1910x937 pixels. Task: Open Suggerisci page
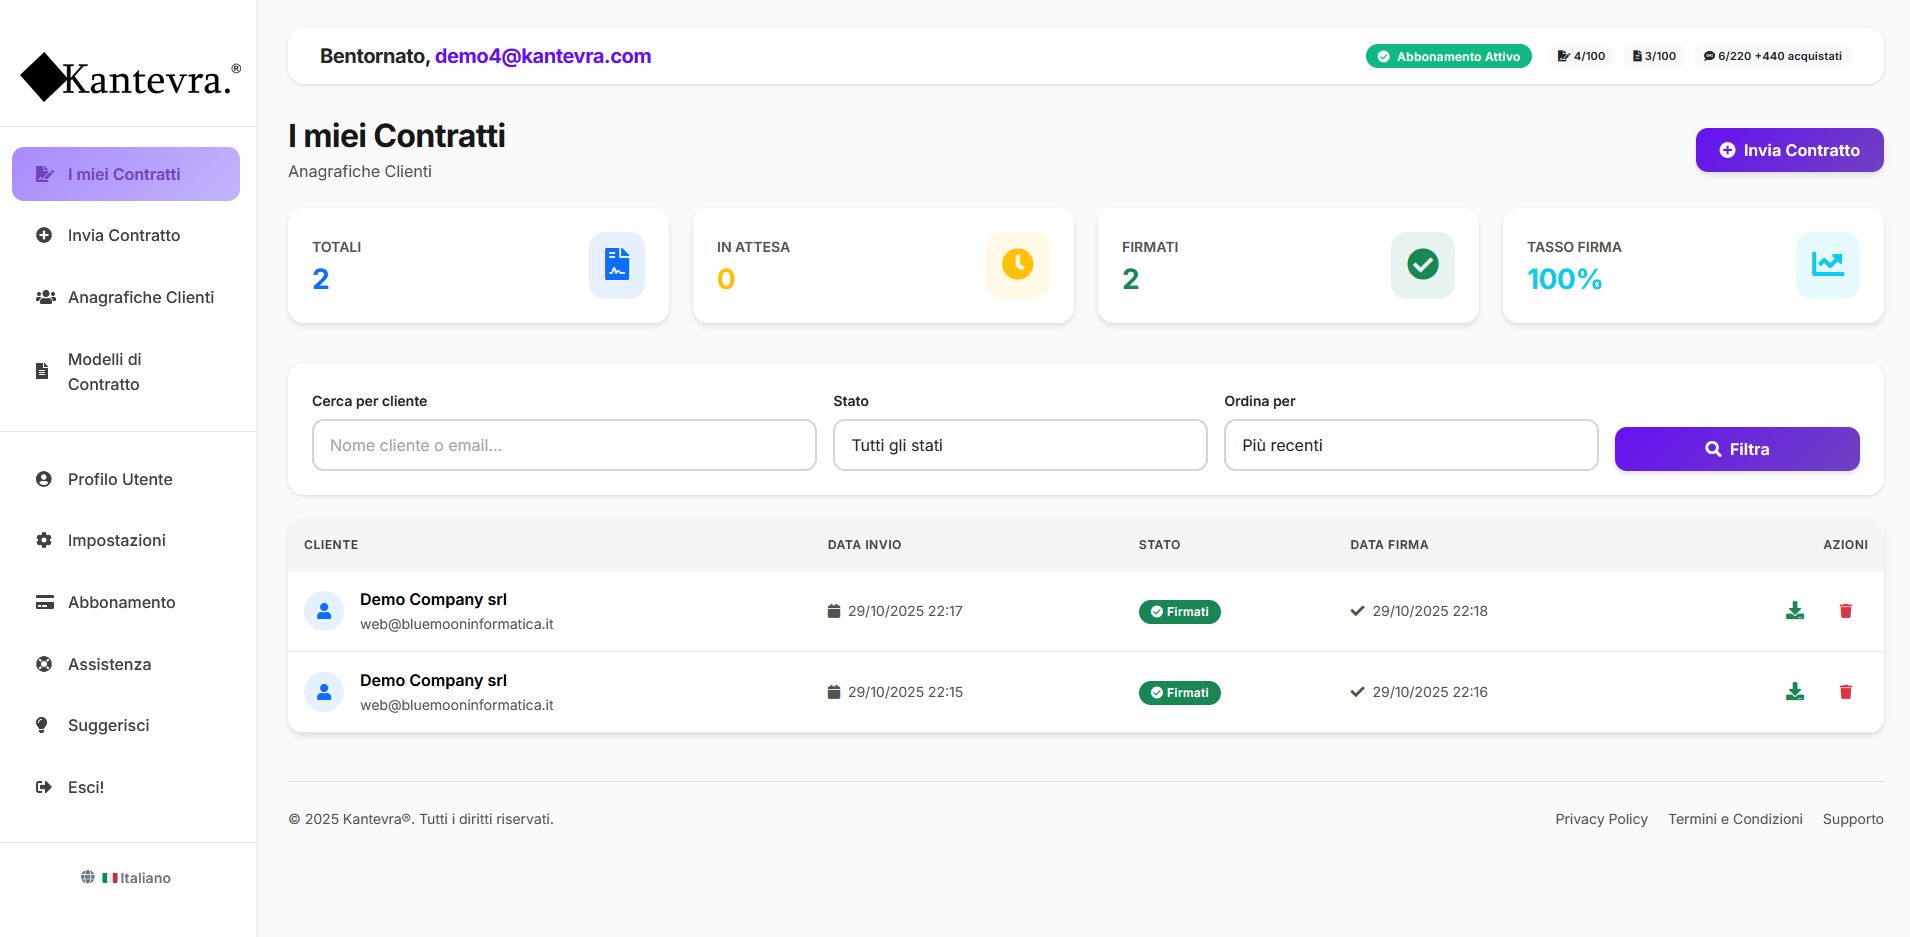coord(126,725)
